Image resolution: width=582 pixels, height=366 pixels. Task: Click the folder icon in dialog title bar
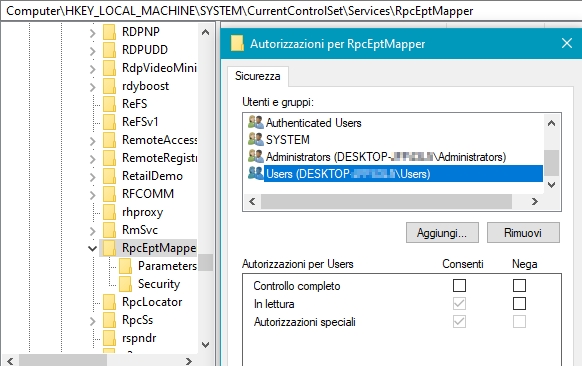[x=237, y=43]
